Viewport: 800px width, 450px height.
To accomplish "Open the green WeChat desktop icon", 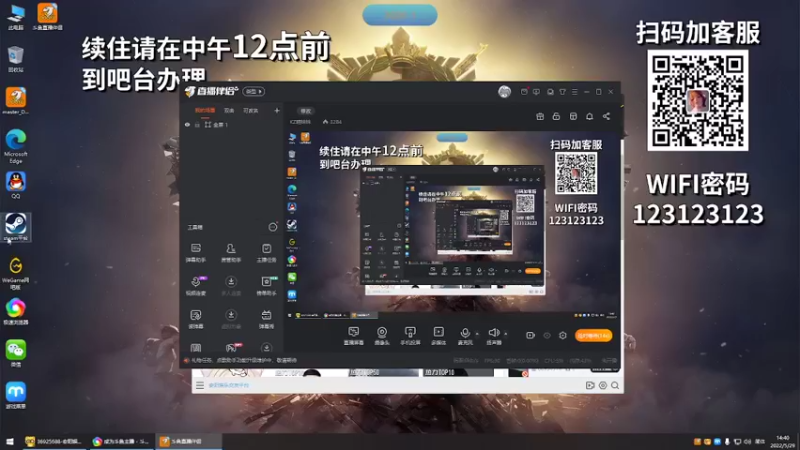I will pyautogui.click(x=16, y=353).
